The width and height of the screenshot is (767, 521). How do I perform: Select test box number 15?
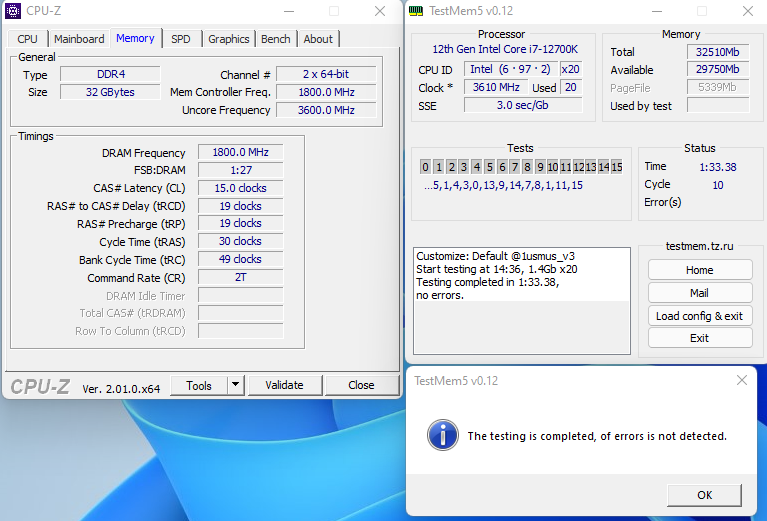pyautogui.click(x=616, y=167)
